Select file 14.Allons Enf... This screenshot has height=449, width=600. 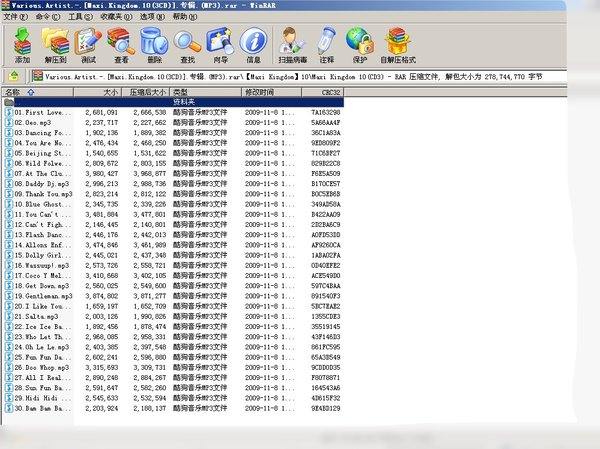point(173,245)
